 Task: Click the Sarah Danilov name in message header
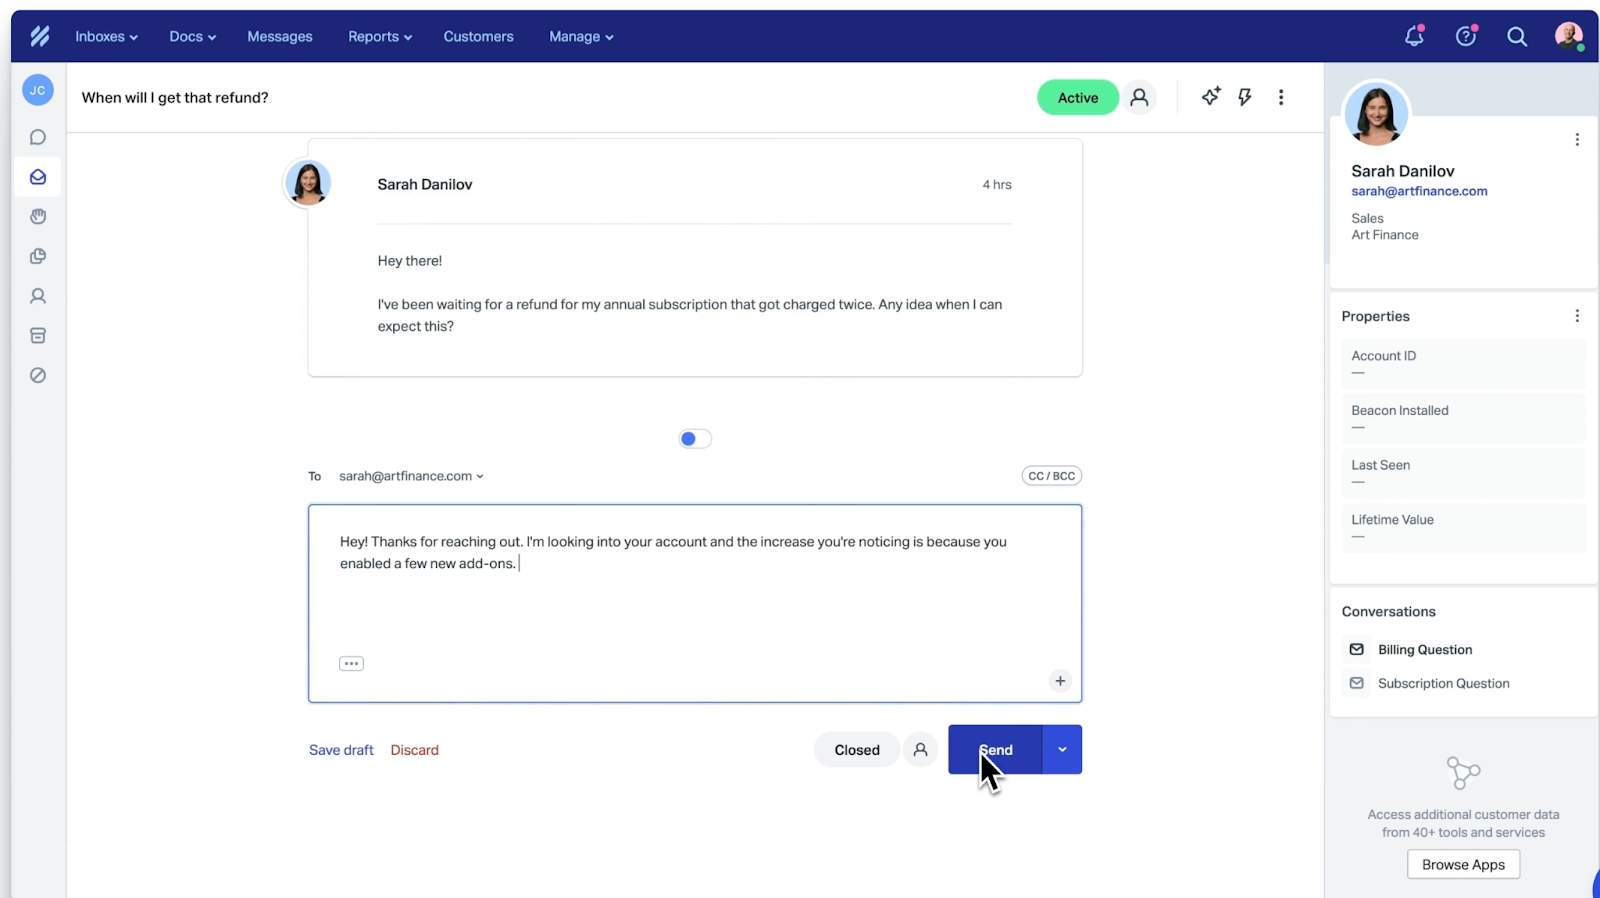[x=425, y=185]
